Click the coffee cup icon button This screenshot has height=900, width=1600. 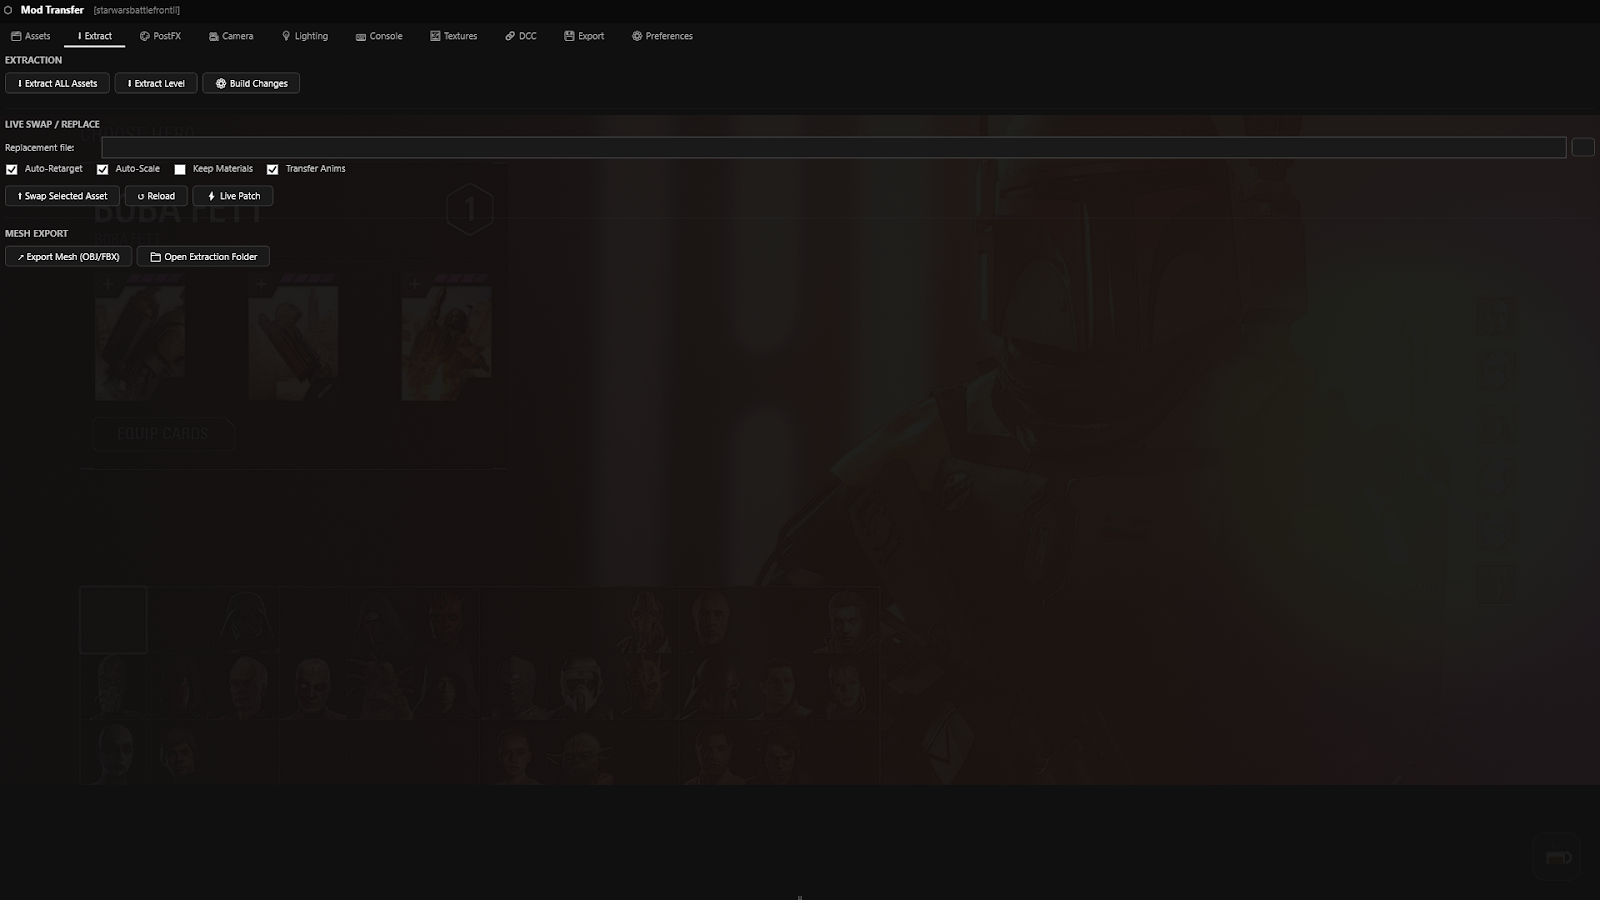click(1558, 857)
